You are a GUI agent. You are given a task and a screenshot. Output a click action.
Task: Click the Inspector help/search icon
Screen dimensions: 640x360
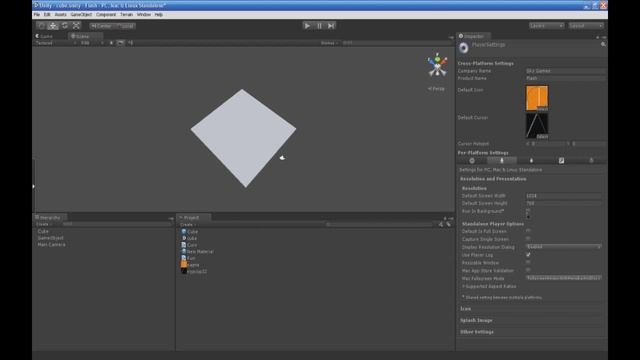(x=603, y=44)
